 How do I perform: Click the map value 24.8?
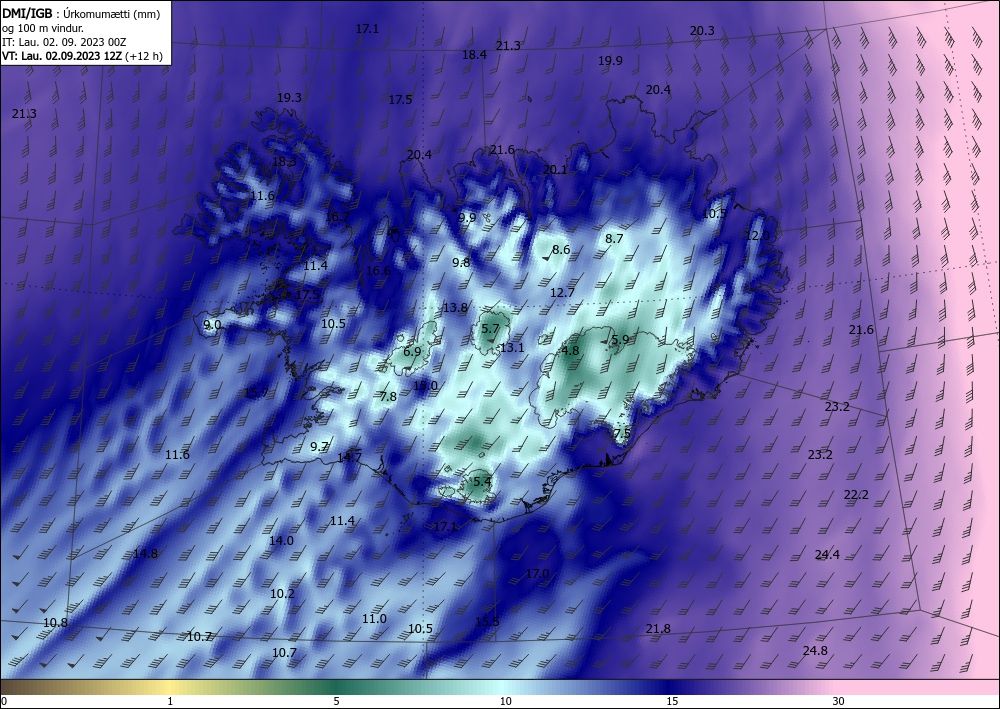click(x=815, y=651)
